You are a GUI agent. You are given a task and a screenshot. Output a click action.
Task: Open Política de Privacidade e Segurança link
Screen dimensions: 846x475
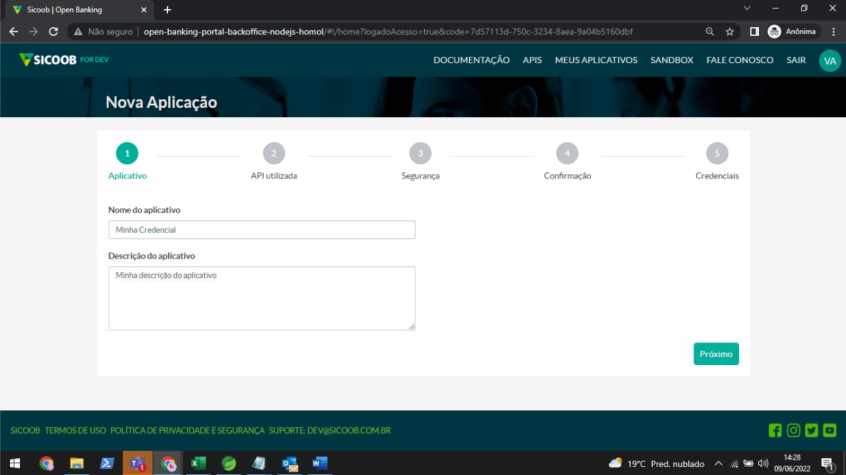[187, 430]
